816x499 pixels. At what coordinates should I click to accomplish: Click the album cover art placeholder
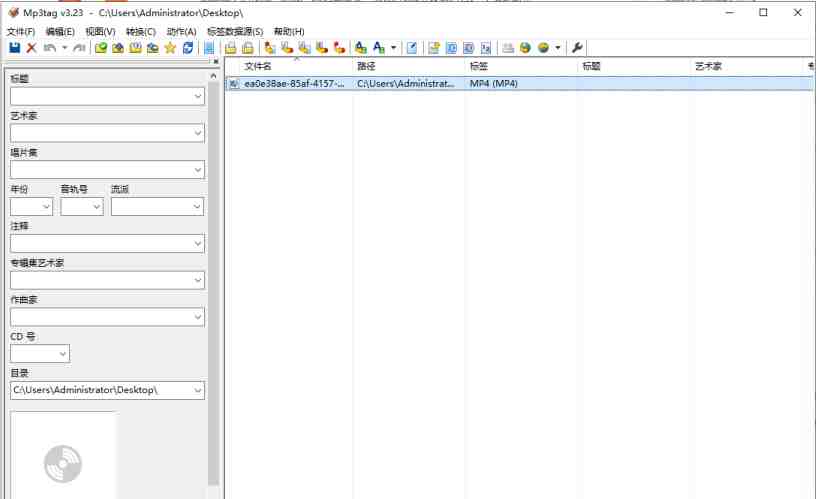click(x=63, y=457)
